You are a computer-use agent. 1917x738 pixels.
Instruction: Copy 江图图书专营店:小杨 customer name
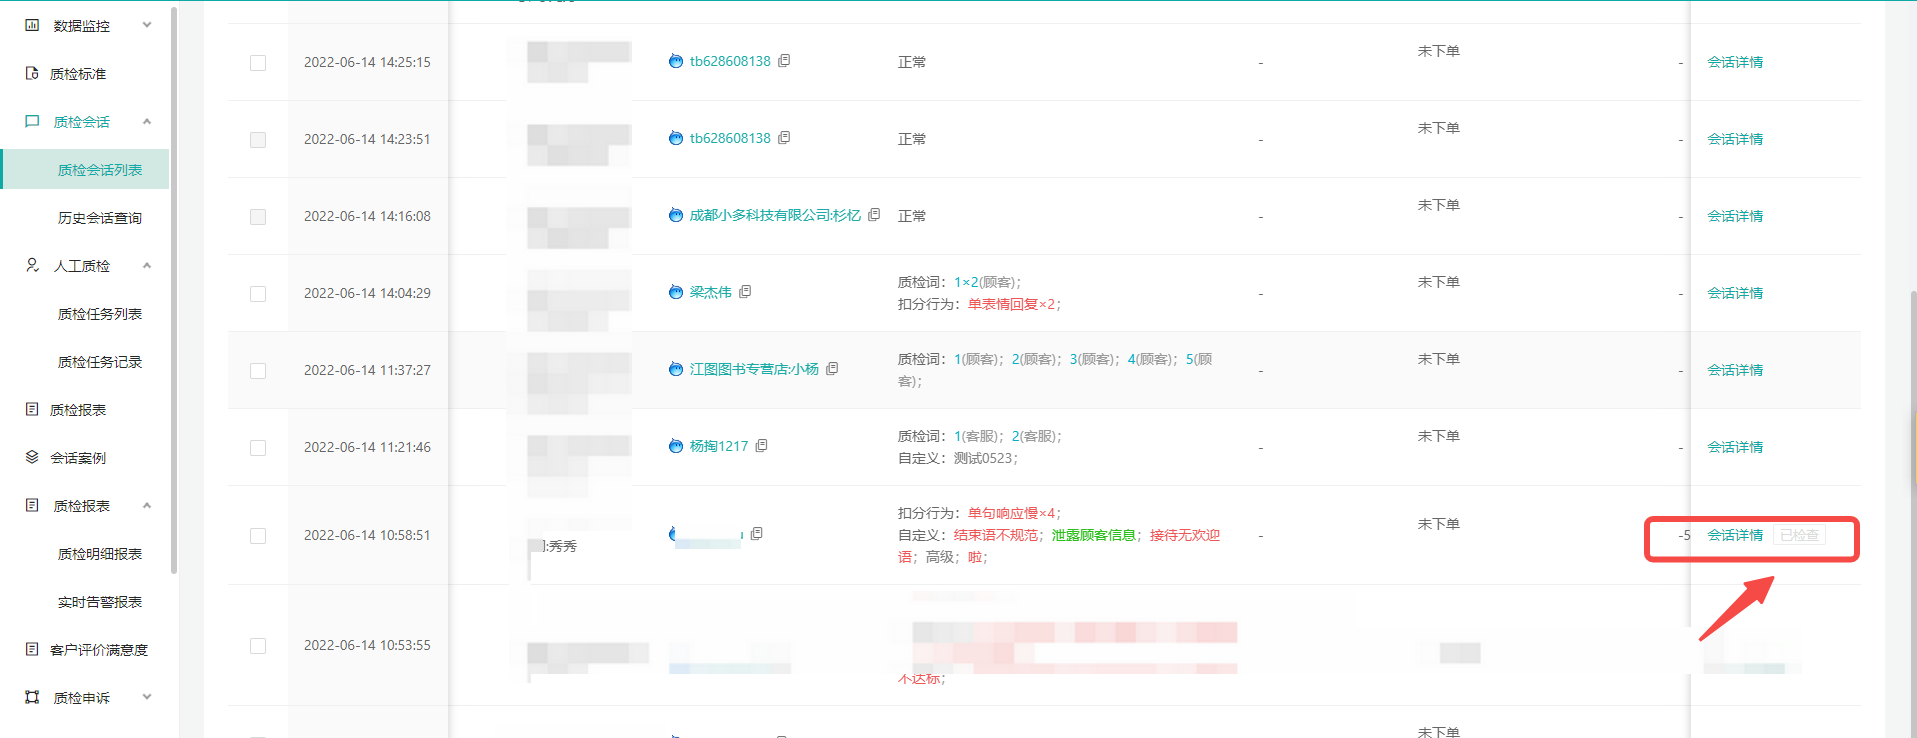point(832,369)
